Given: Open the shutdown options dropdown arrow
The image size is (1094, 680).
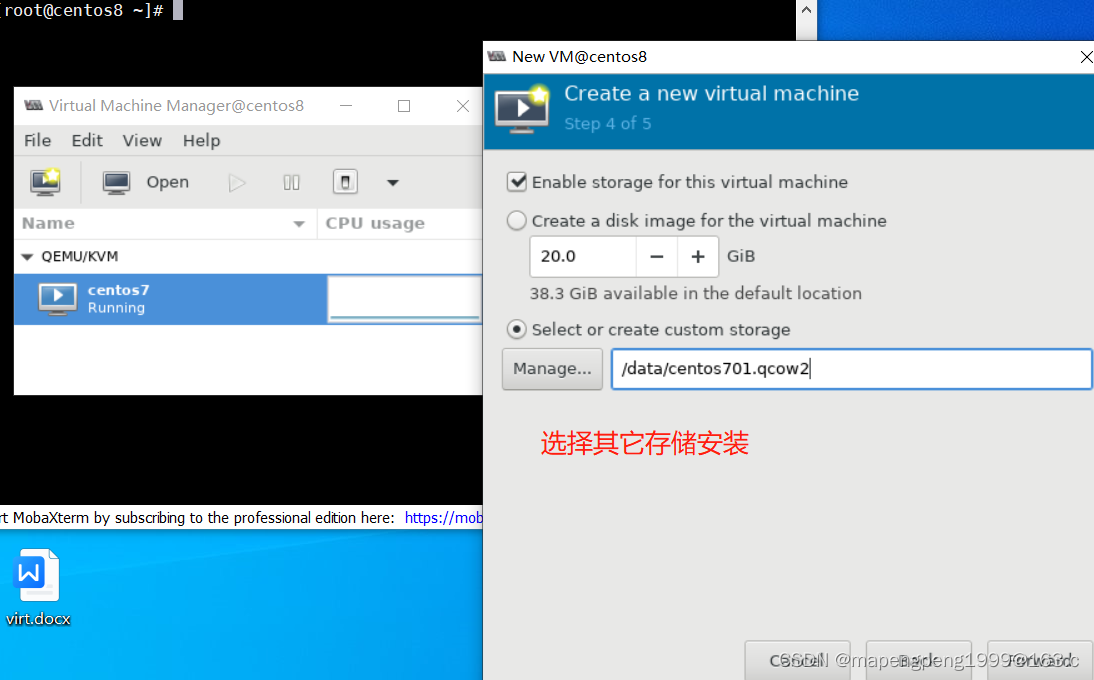Looking at the screenshot, I should pyautogui.click(x=393, y=183).
